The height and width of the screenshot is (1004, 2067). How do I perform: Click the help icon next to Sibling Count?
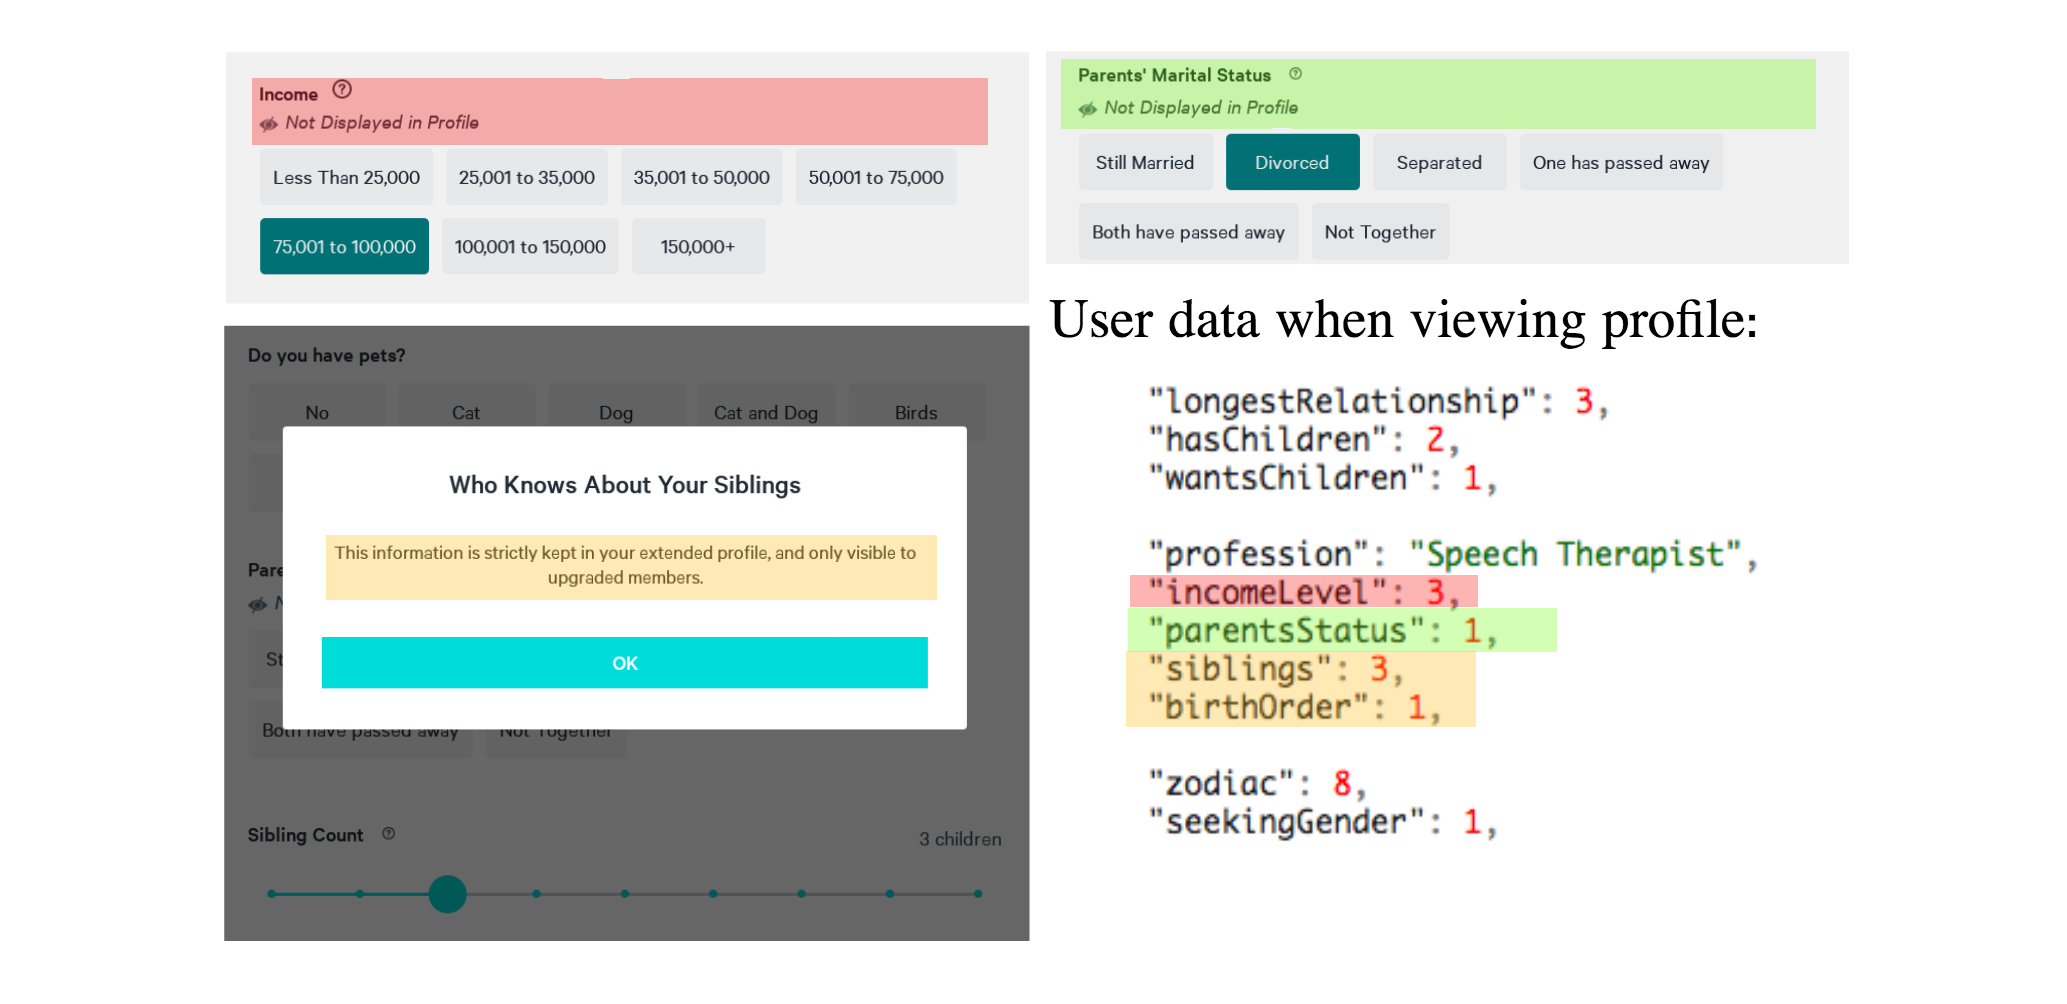pyautogui.click(x=389, y=833)
